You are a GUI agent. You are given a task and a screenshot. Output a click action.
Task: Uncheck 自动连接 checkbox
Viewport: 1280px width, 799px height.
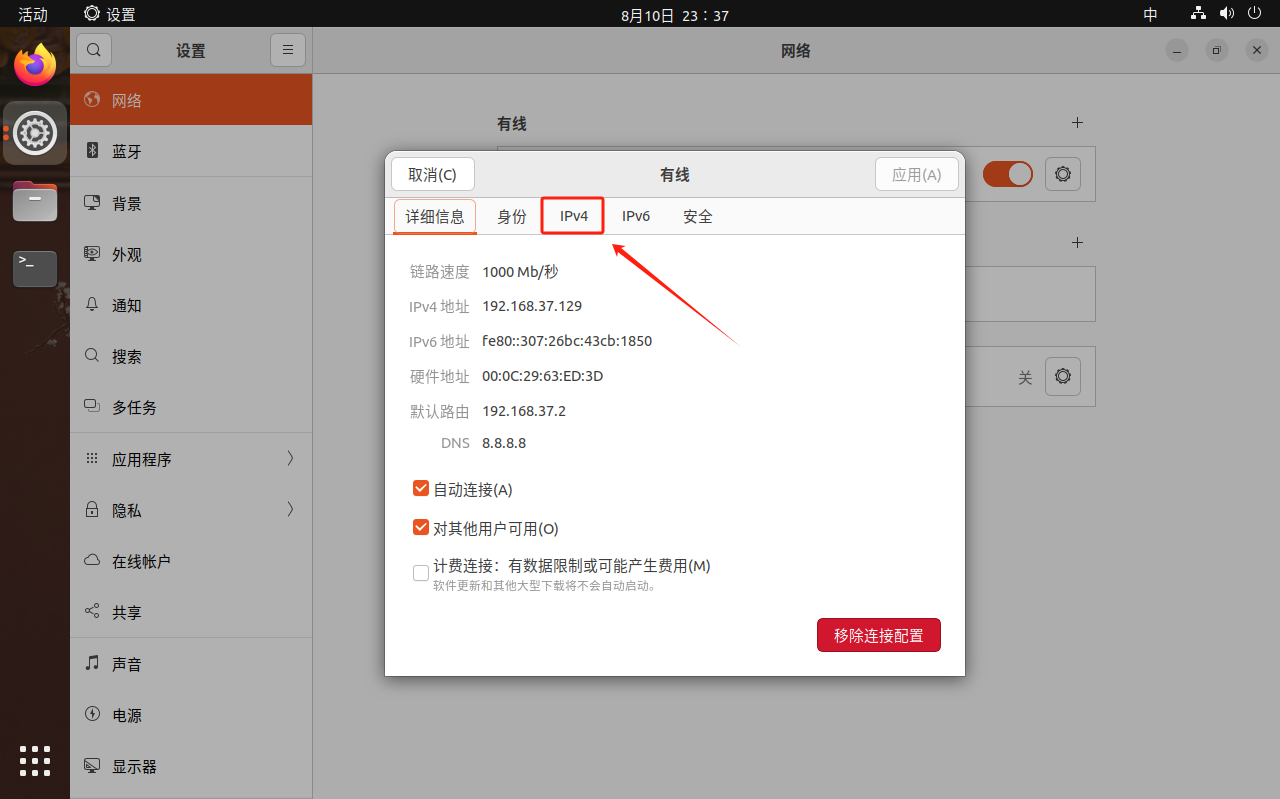coord(421,489)
